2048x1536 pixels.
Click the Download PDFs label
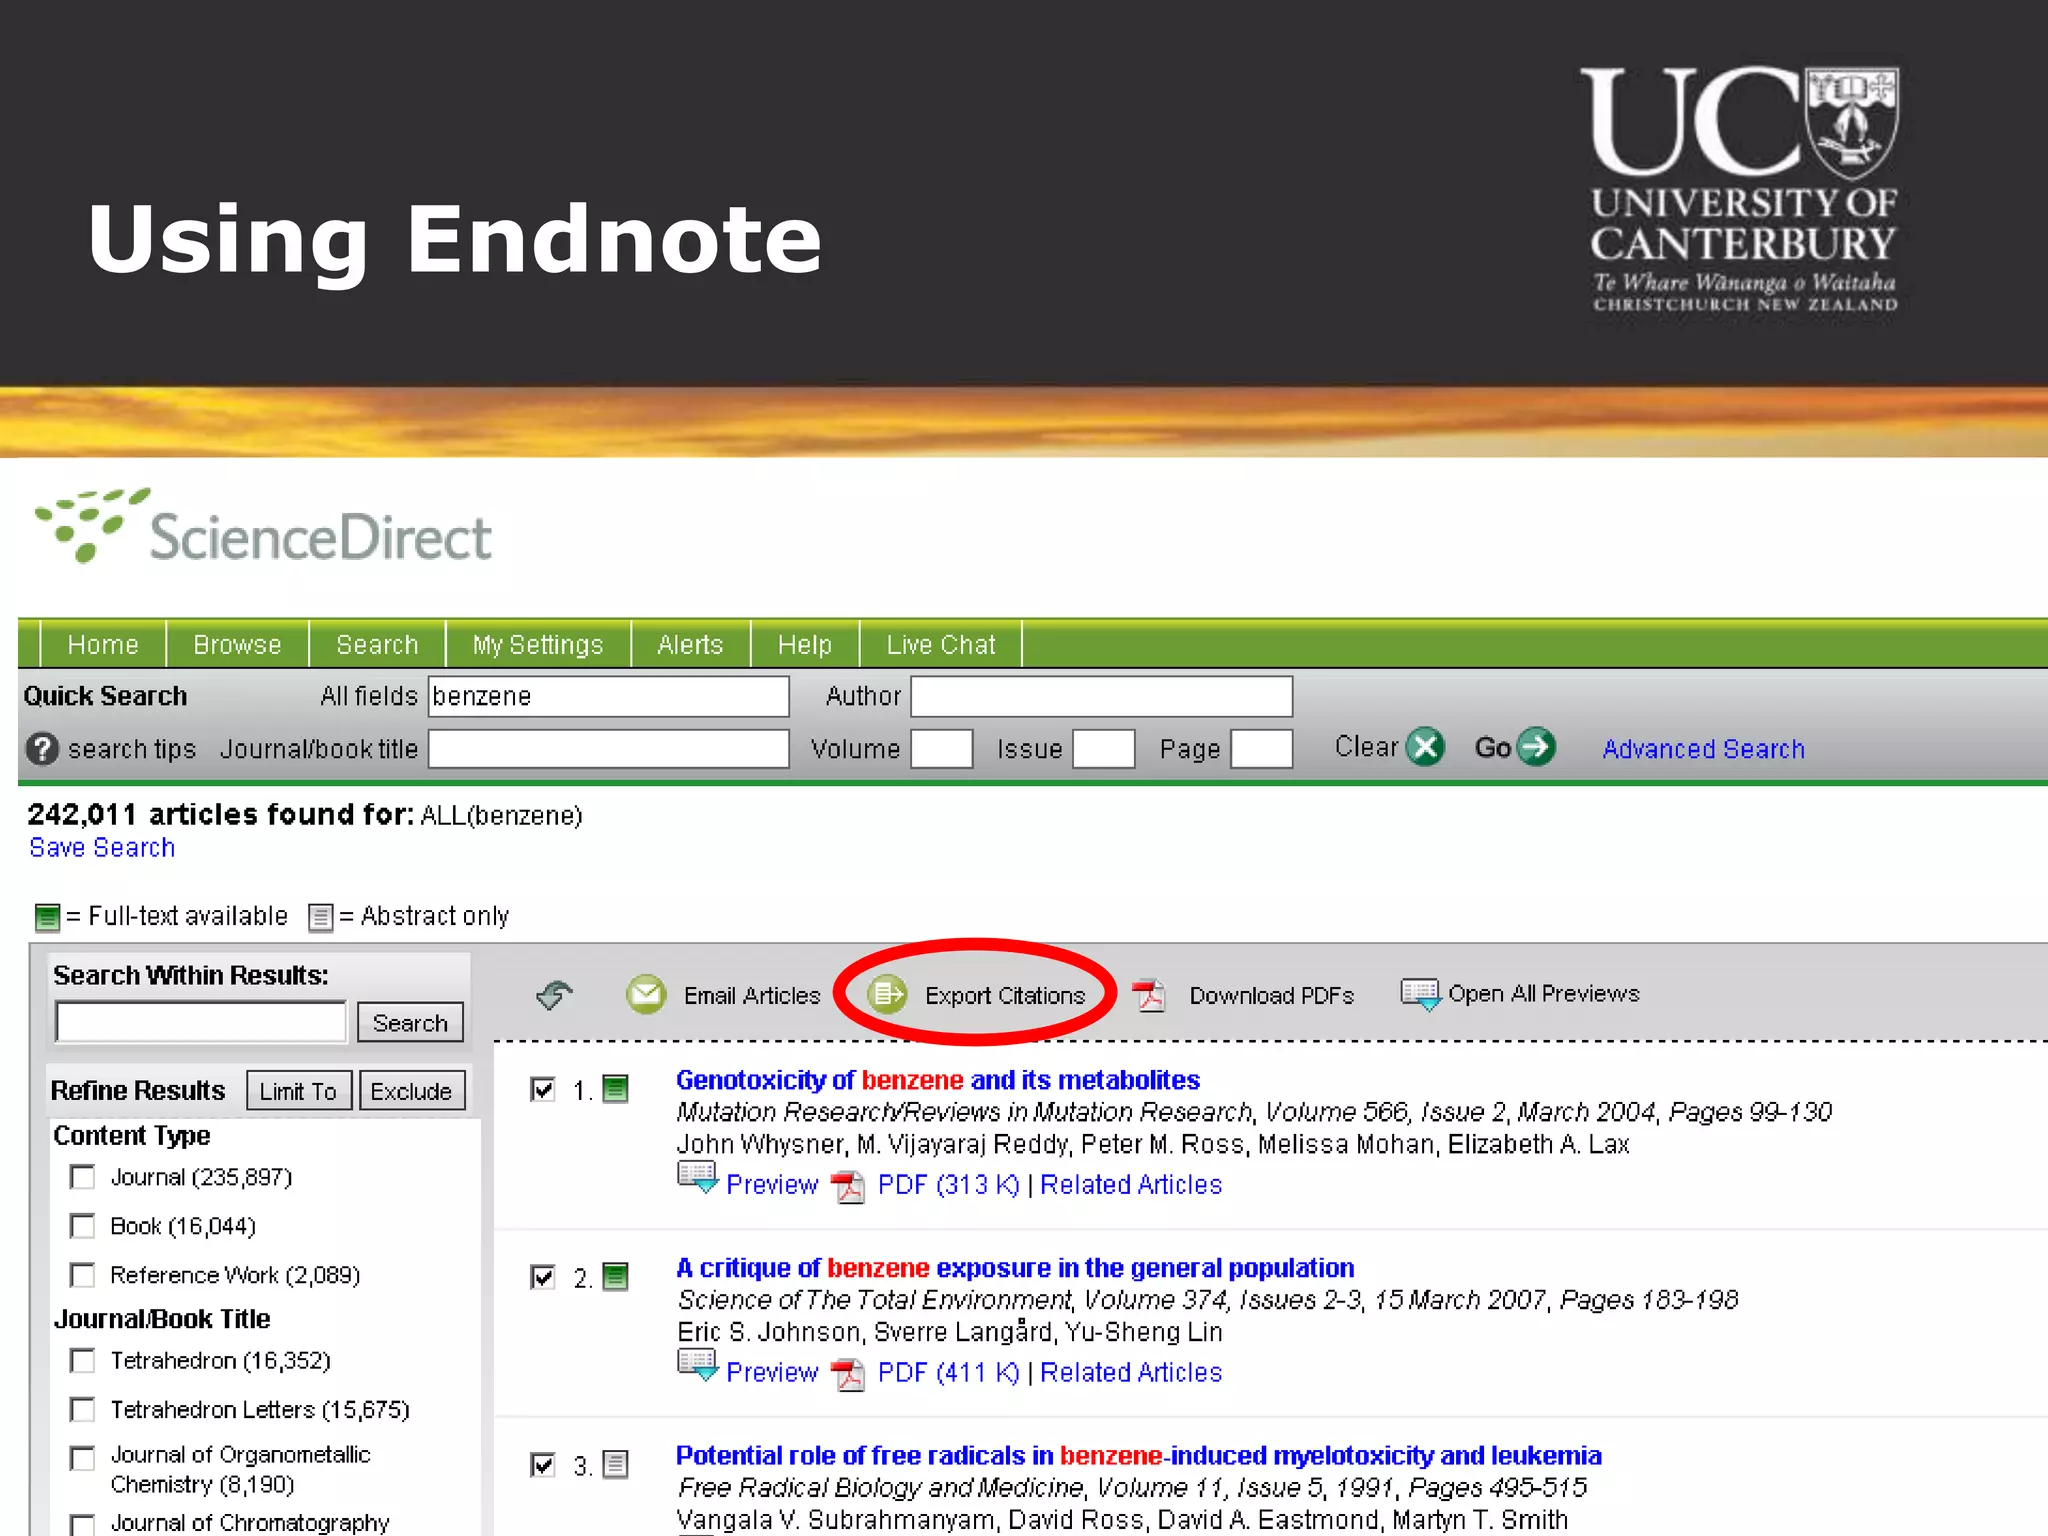tap(1272, 996)
